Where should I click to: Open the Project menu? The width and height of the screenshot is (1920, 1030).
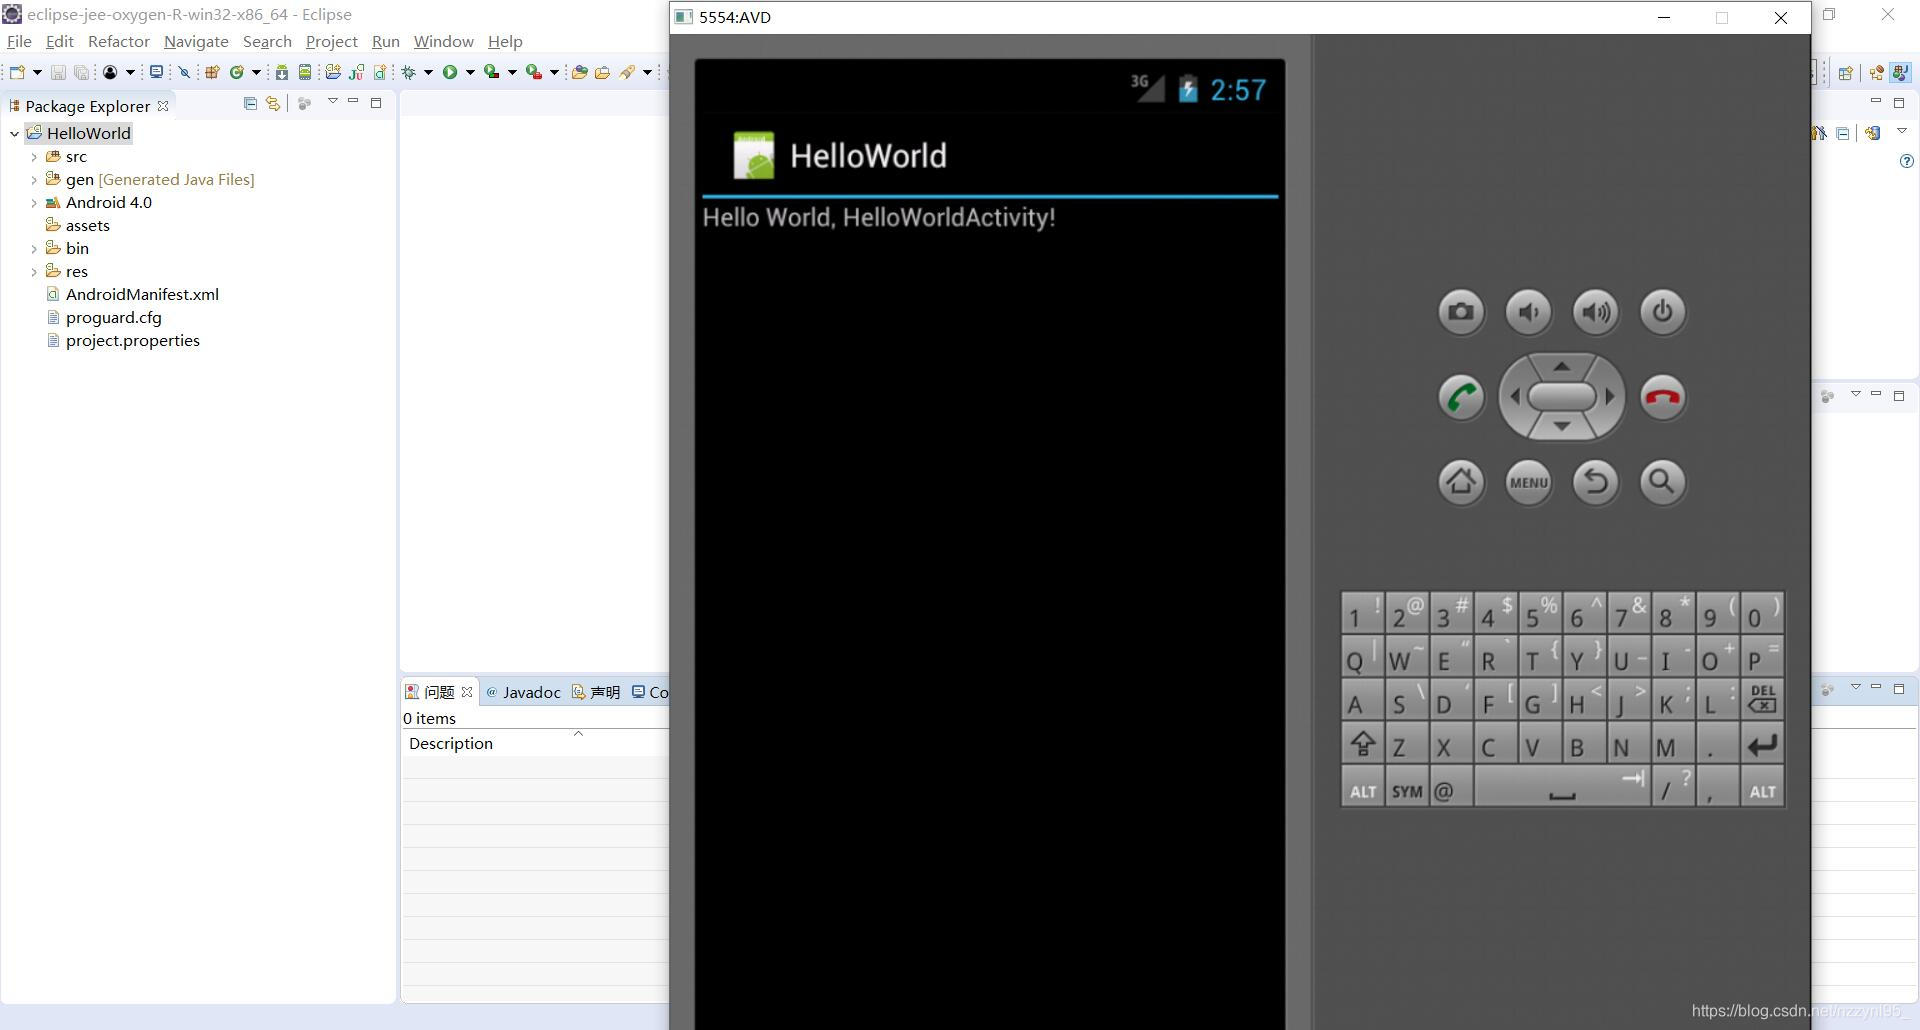pos(332,41)
